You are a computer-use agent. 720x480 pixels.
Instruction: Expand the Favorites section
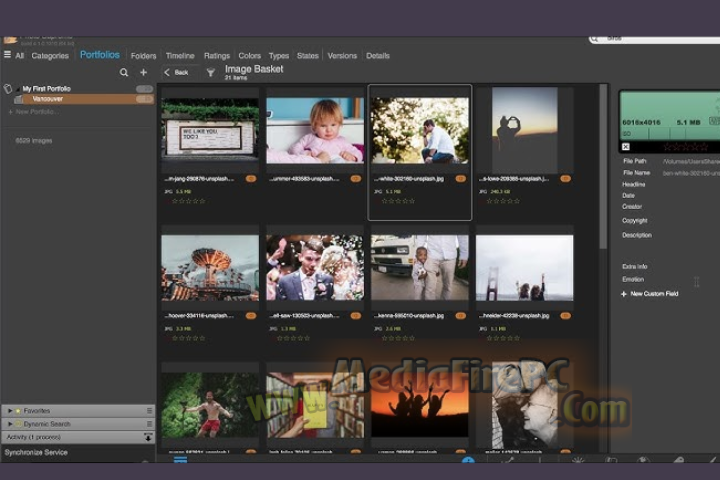tap(10, 411)
